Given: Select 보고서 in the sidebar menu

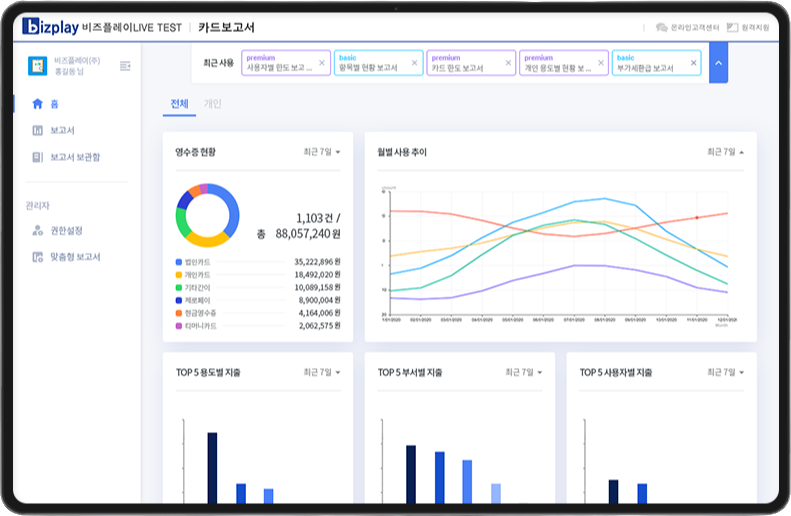Looking at the screenshot, I should point(62,131).
